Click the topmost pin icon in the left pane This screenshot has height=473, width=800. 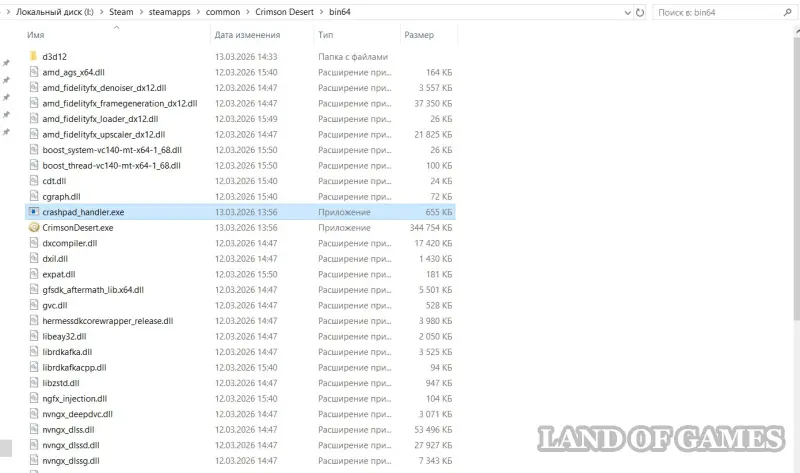click(6, 63)
